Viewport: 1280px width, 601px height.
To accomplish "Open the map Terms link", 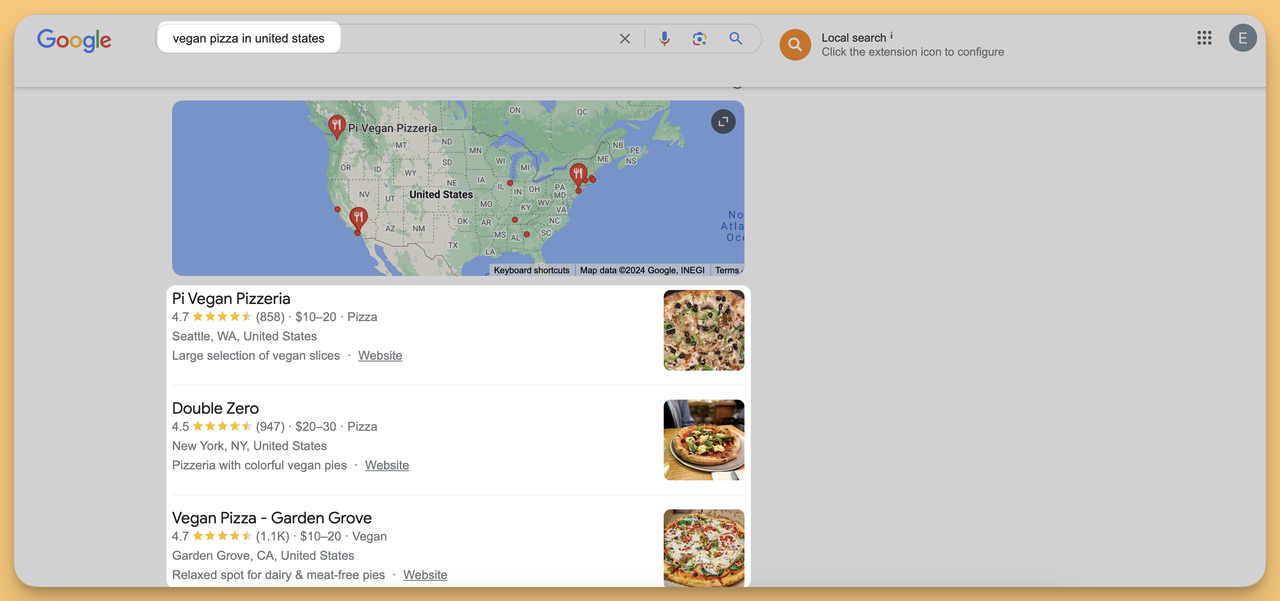I will point(727,271).
